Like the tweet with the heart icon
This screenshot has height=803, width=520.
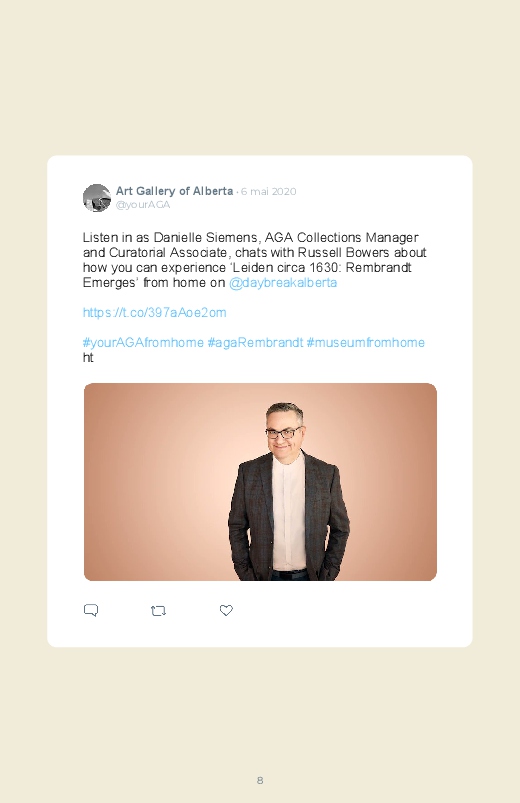[x=226, y=610]
